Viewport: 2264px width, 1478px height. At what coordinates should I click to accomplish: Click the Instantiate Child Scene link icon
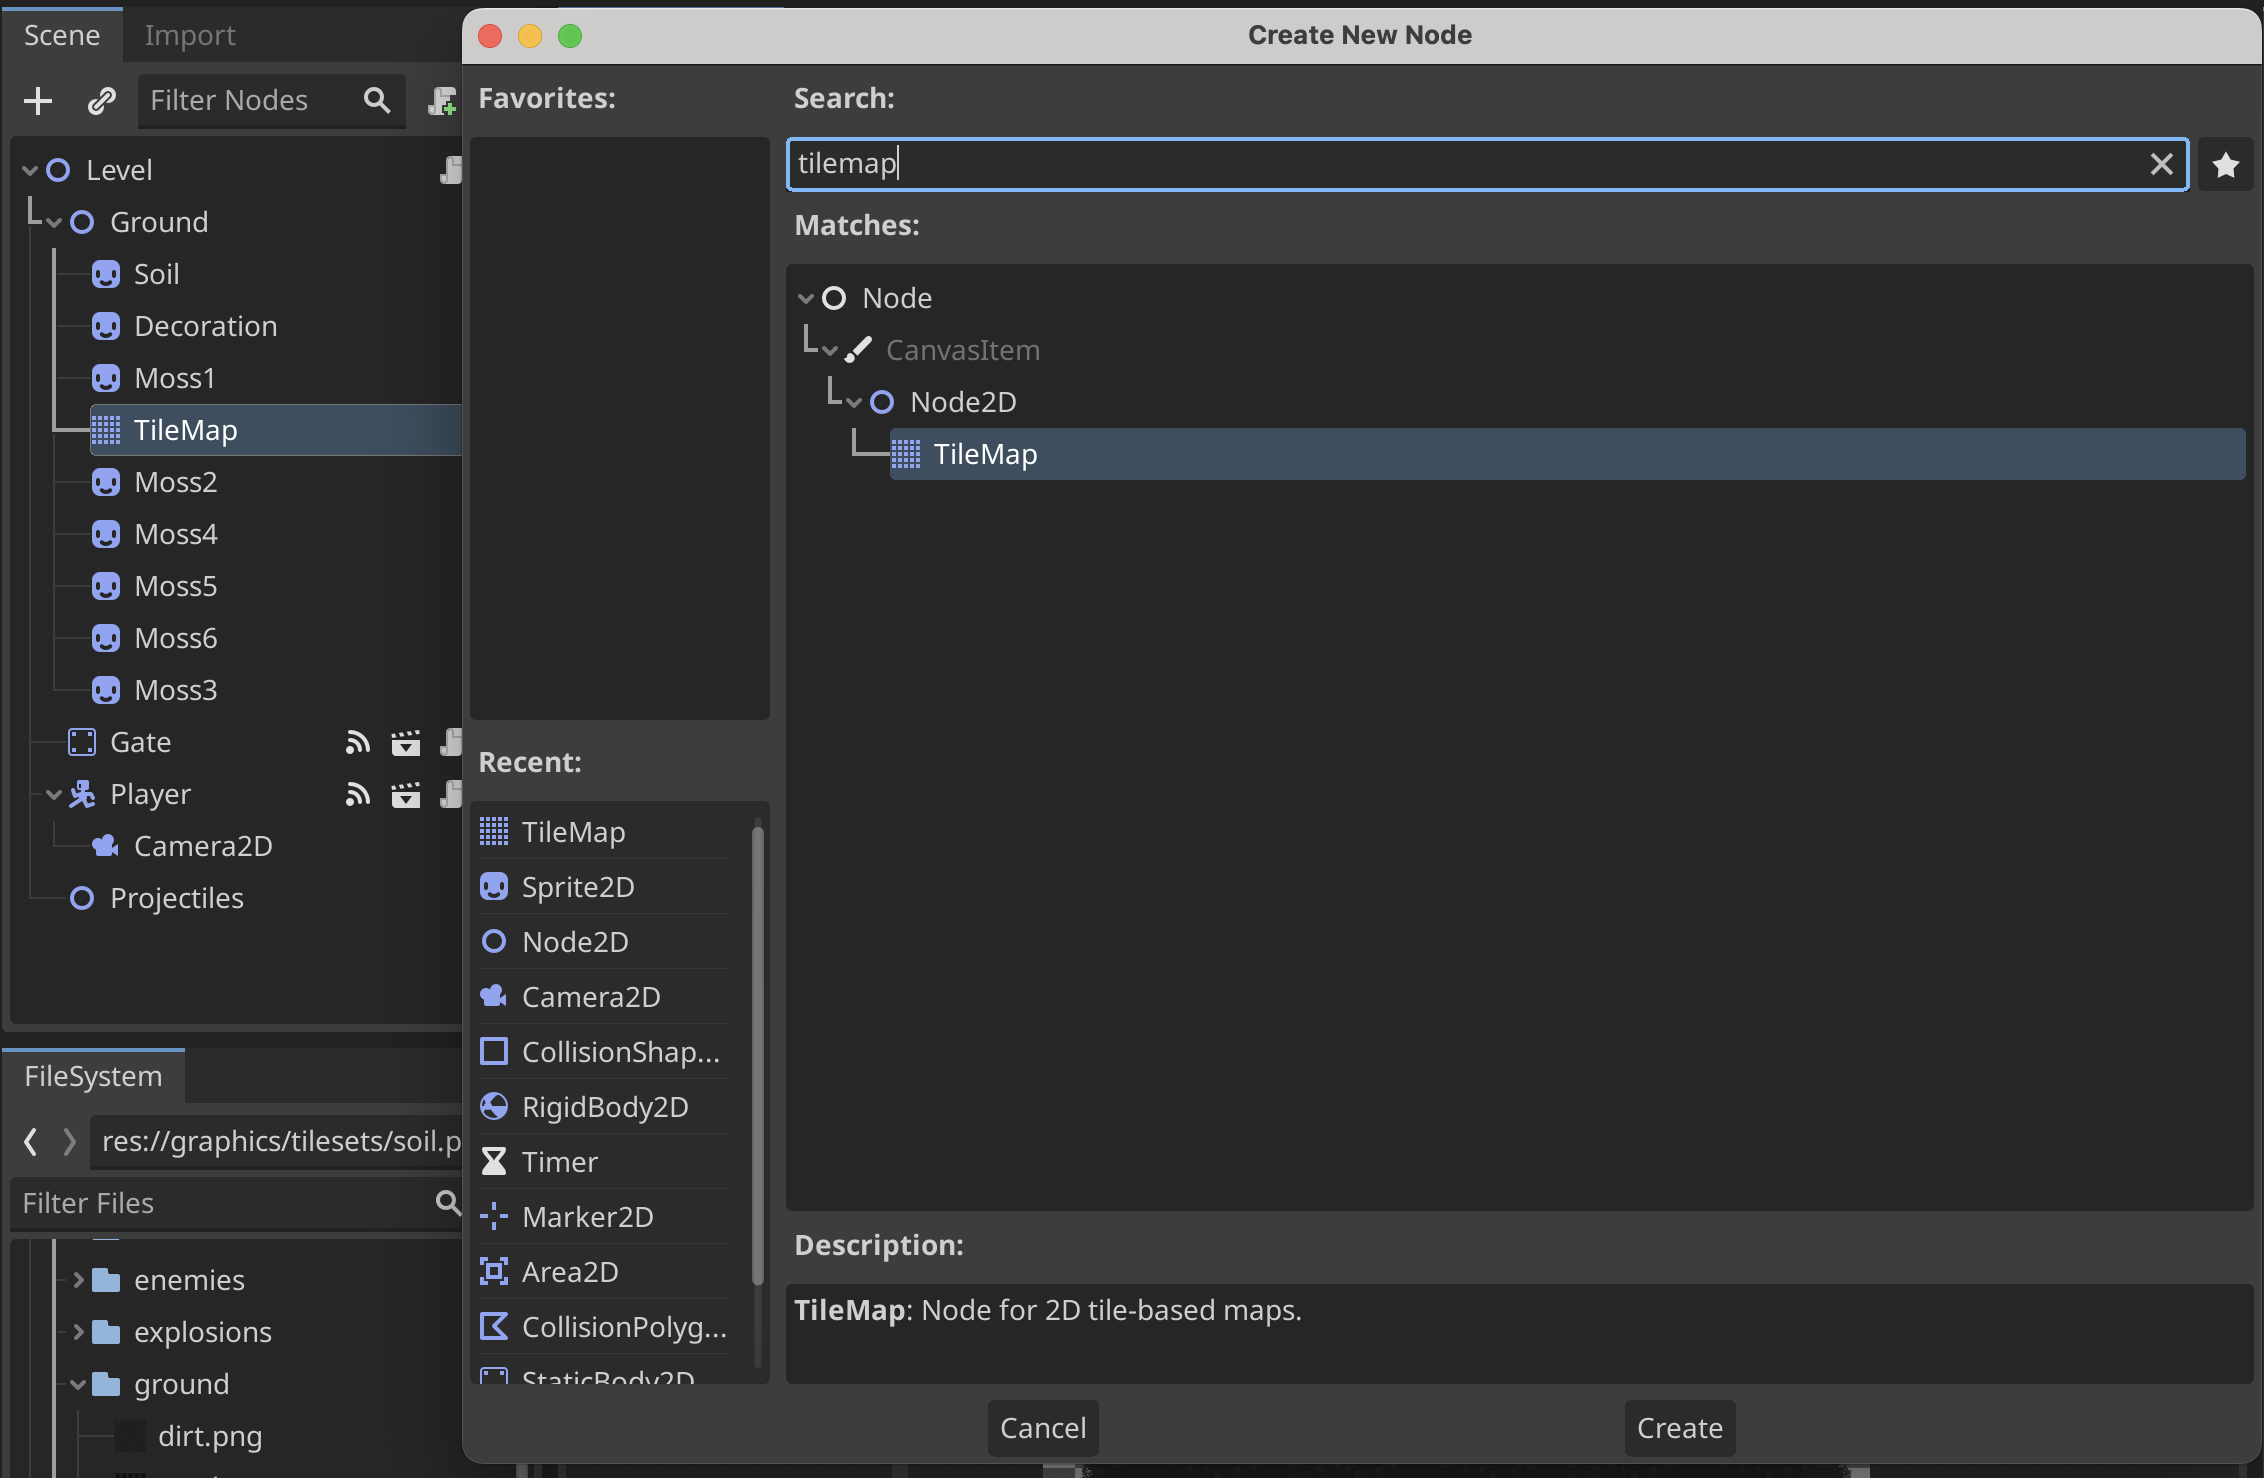[x=101, y=101]
